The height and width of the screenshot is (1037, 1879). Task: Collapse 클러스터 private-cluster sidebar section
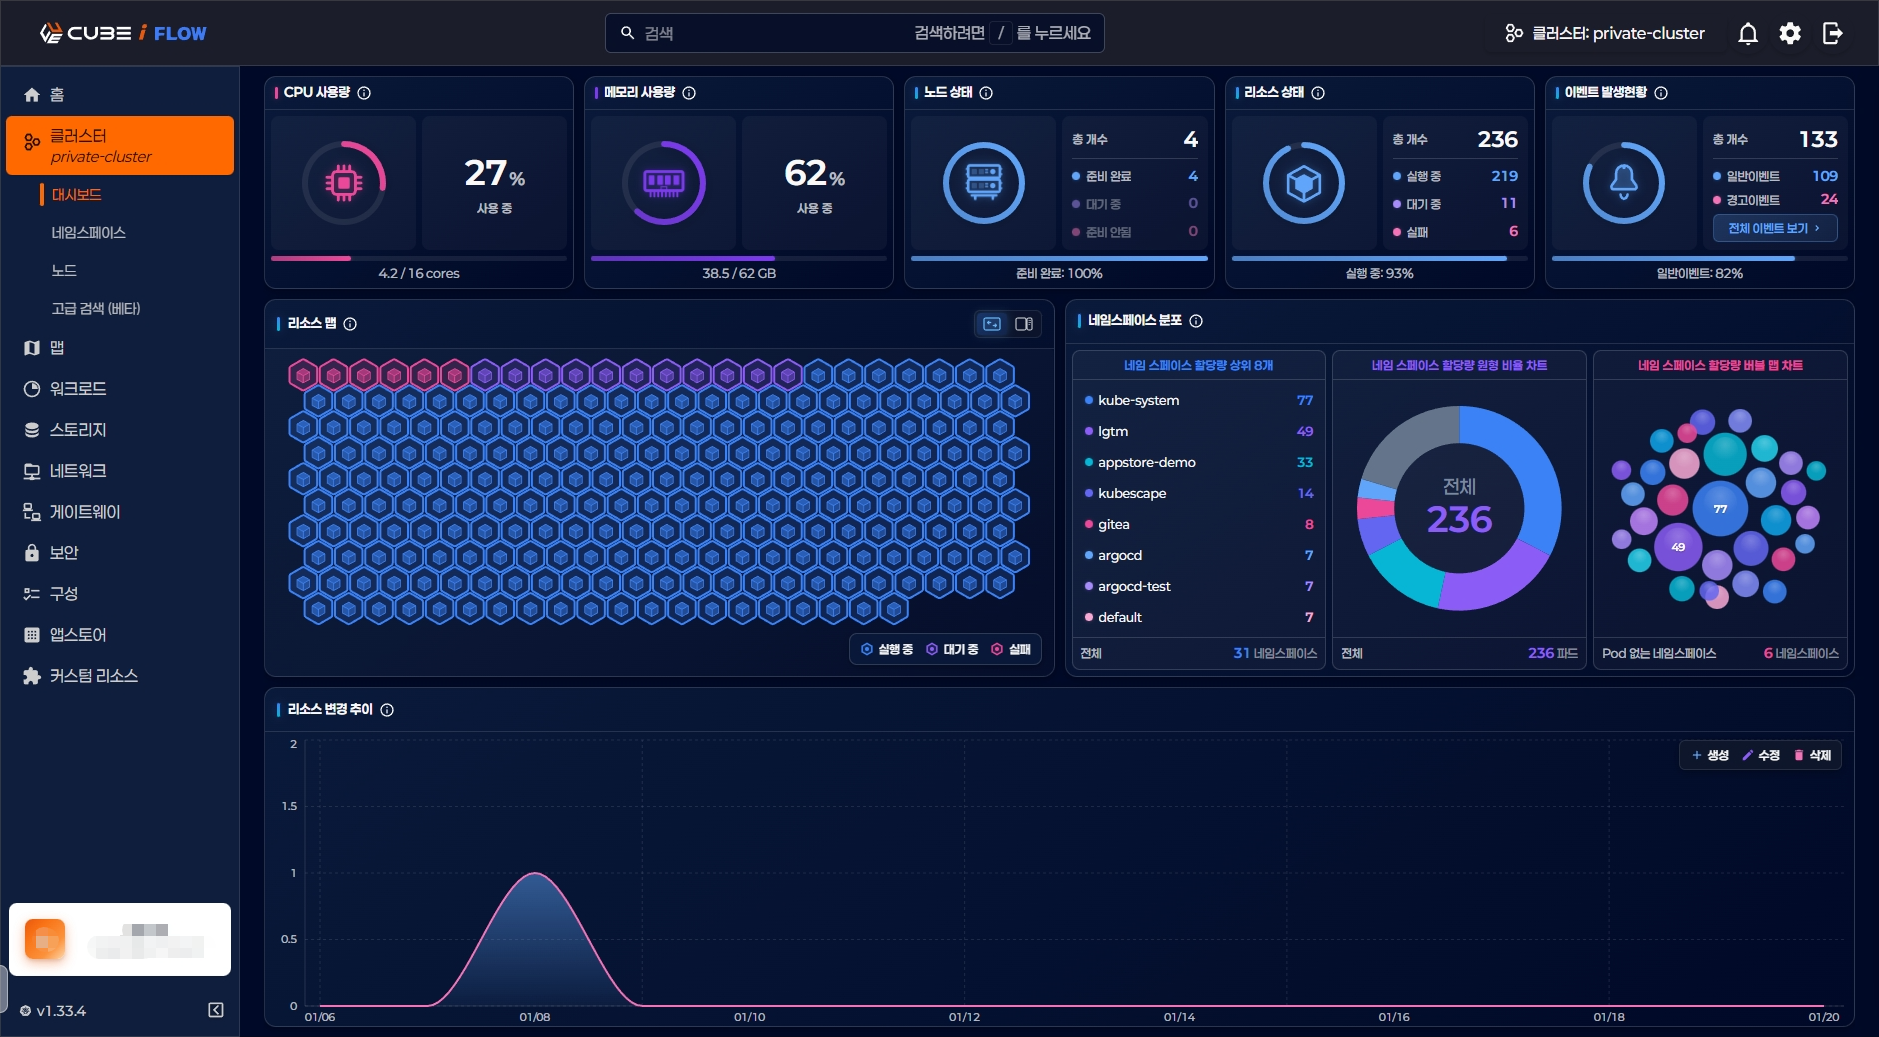tap(120, 145)
